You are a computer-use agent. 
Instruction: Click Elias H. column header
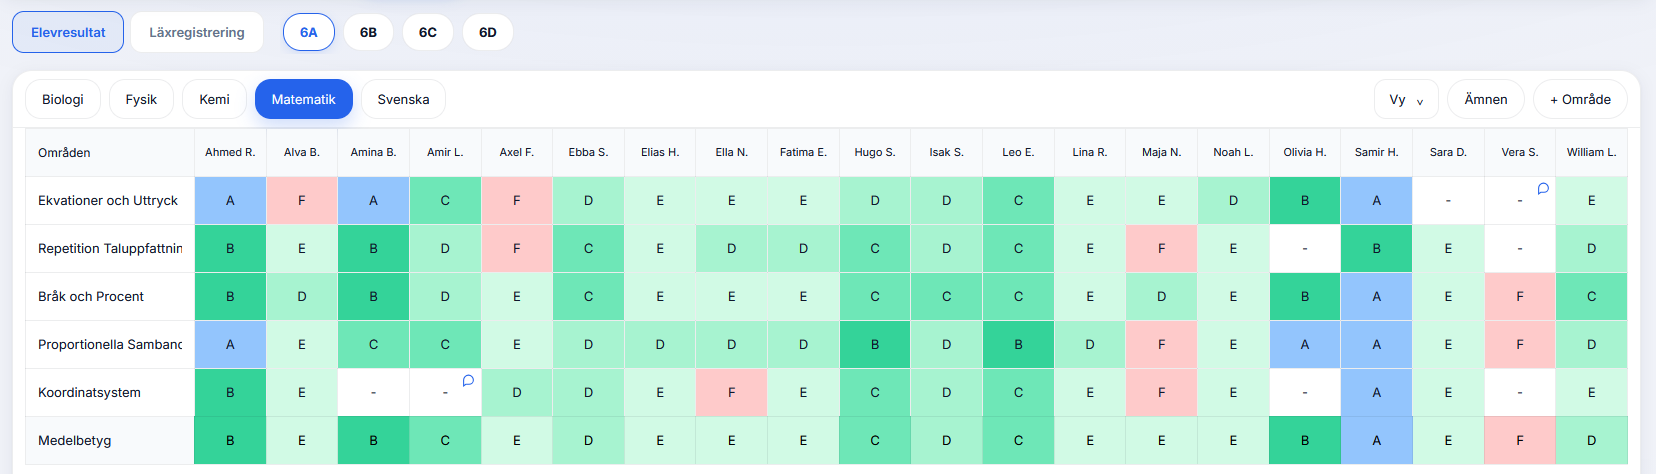(x=660, y=152)
